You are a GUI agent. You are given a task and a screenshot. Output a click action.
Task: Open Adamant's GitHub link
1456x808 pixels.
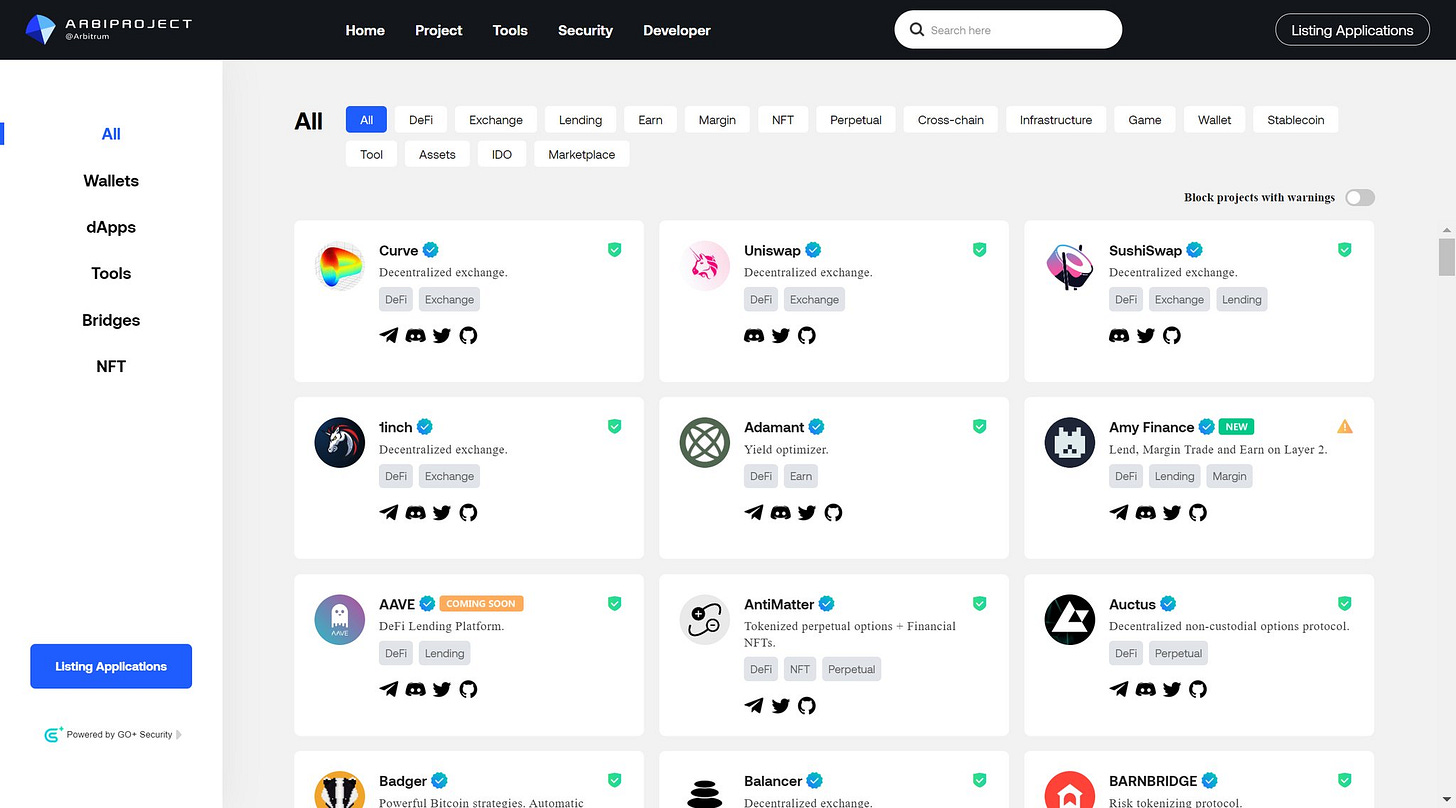pyautogui.click(x=833, y=512)
